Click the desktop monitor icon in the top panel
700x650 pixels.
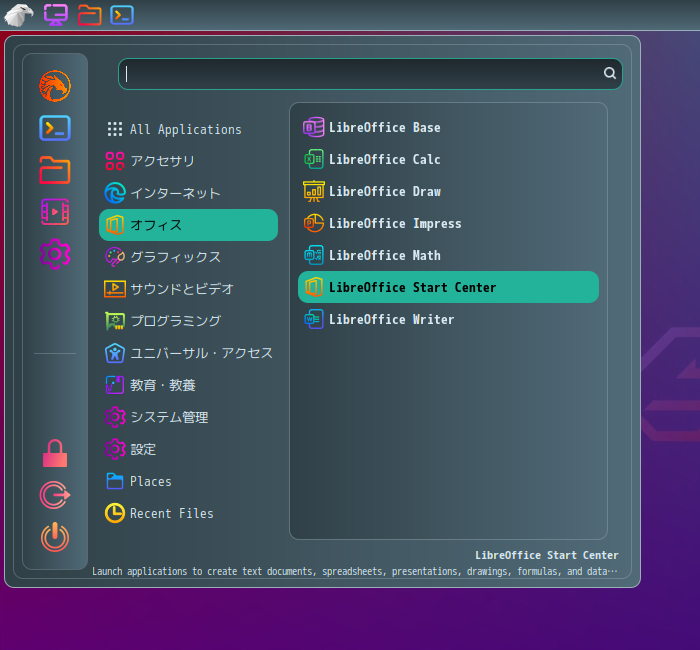[56, 15]
